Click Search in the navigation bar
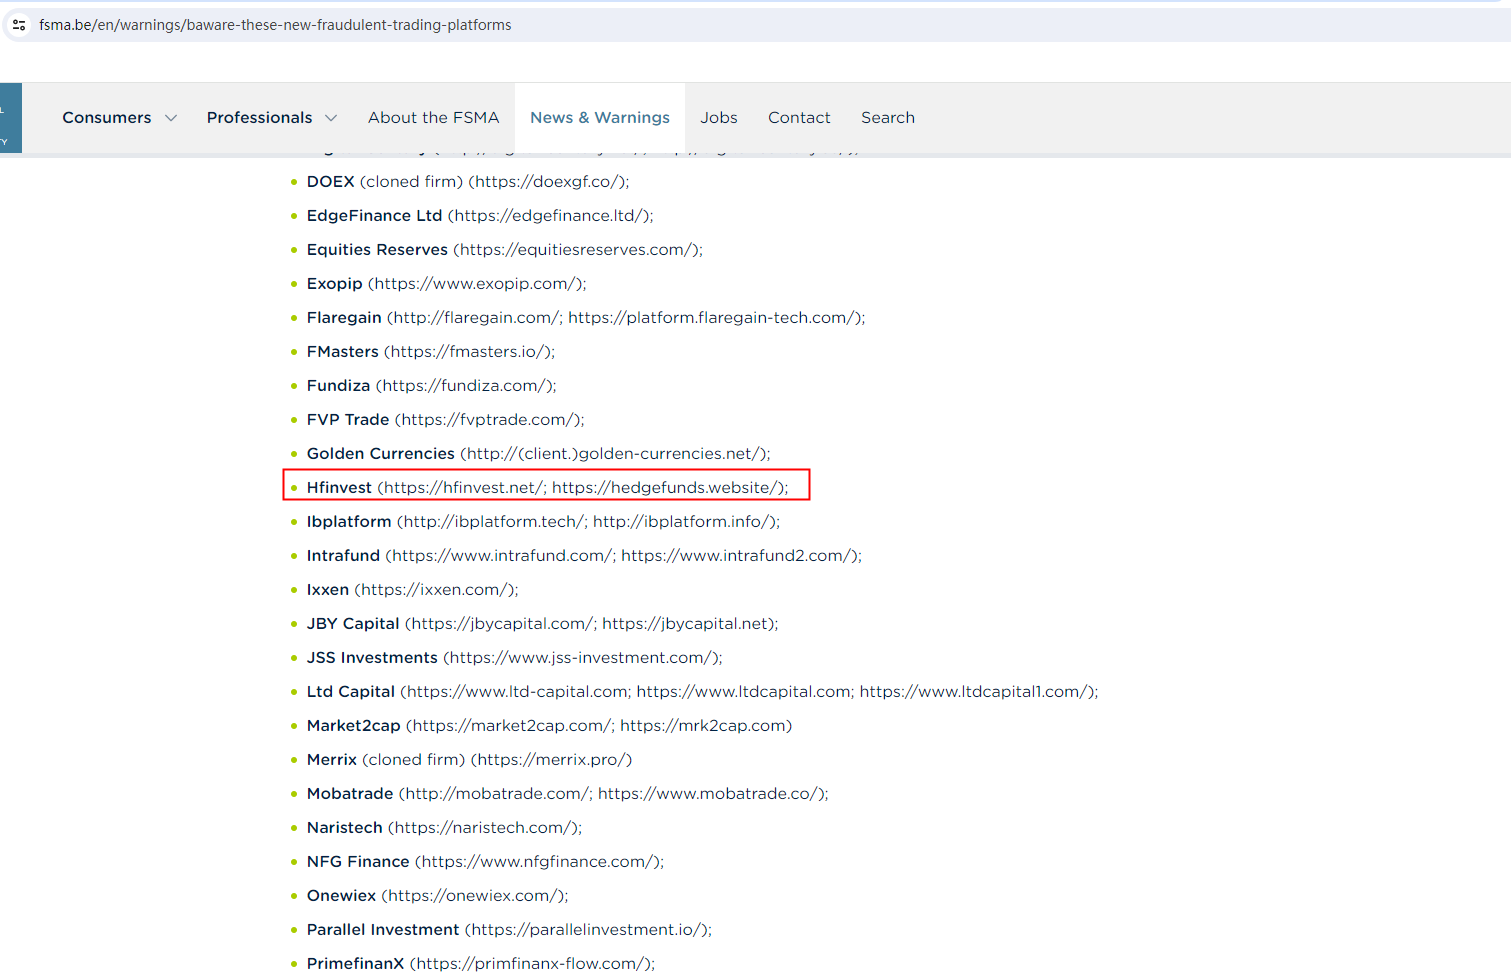Viewport: 1511px width, 976px height. pyautogui.click(x=887, y=118)
